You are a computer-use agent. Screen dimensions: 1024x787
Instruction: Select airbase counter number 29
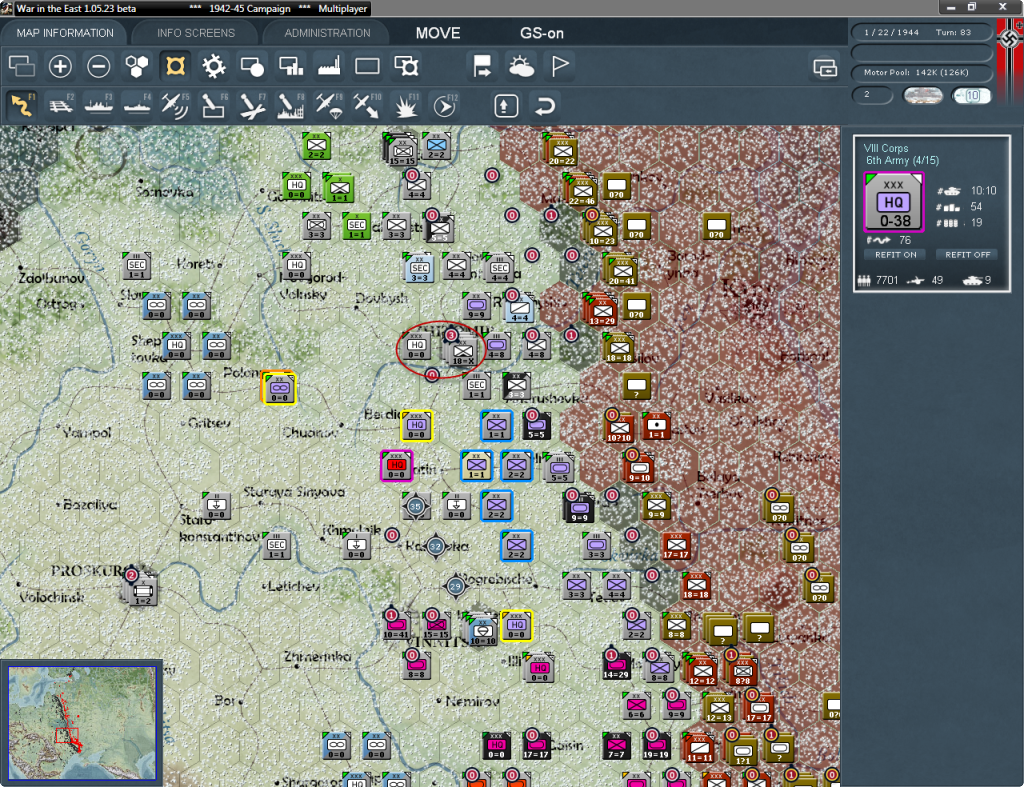coord(456,586)
